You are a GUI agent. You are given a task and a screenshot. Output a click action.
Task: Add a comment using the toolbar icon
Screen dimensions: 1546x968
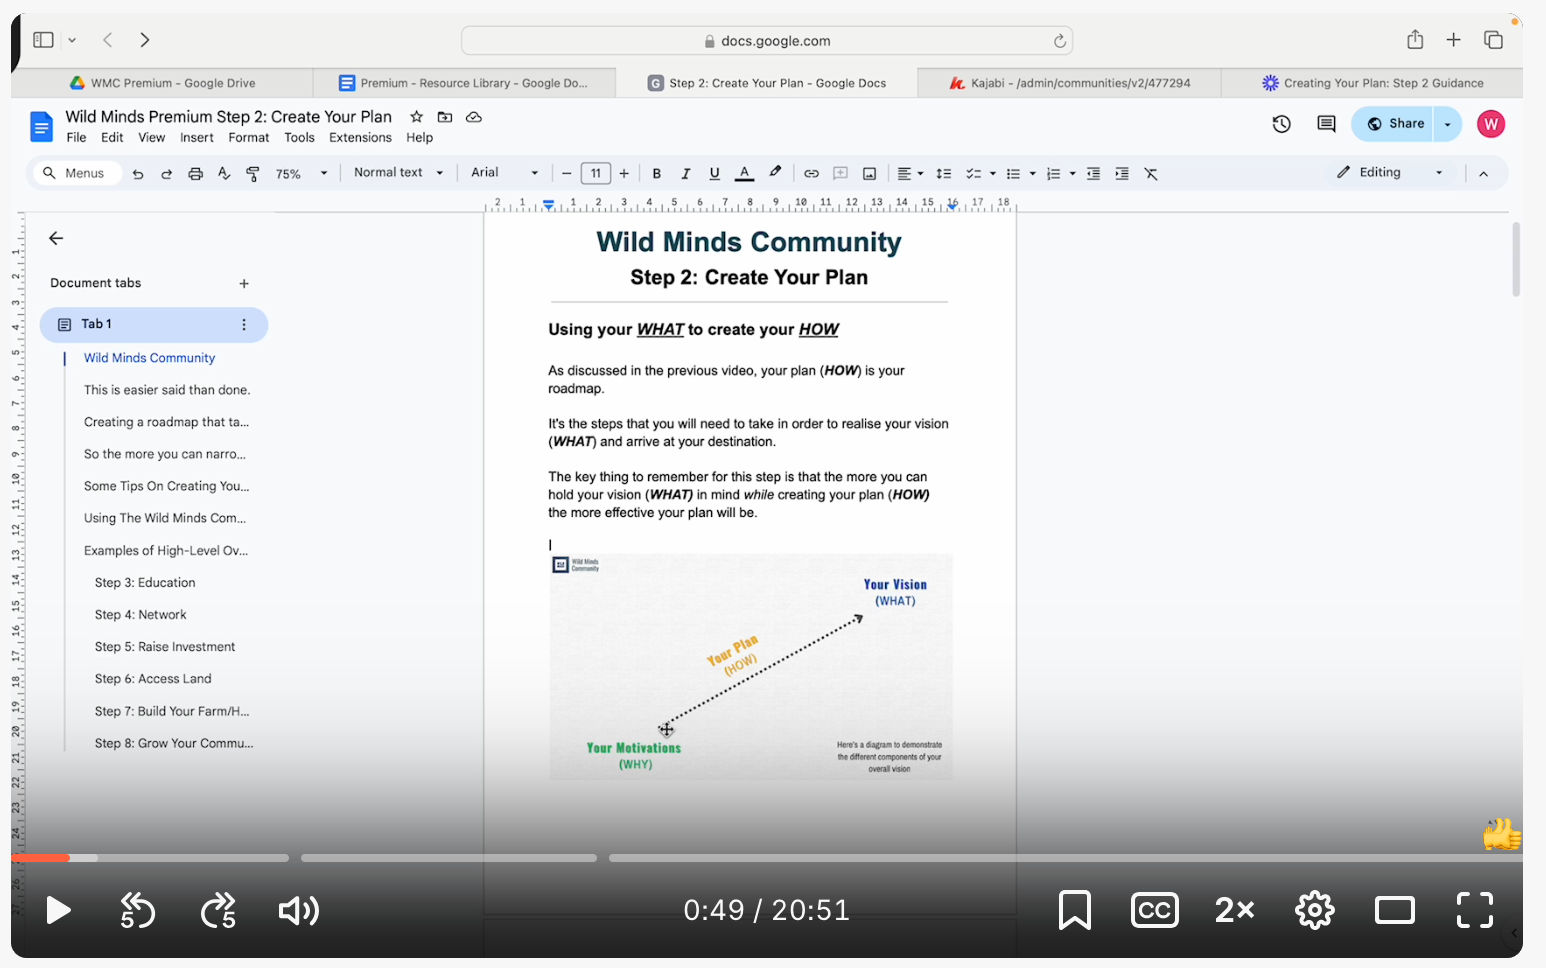841,174
